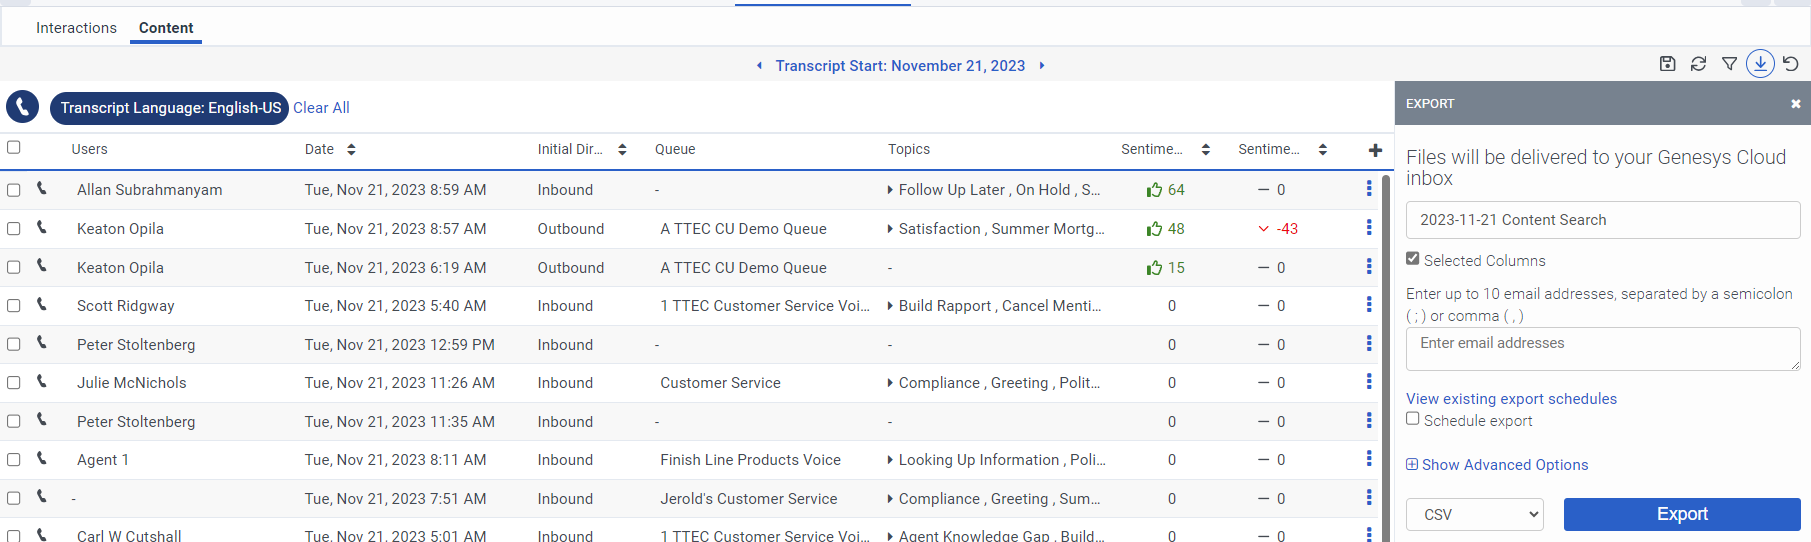Check the select-all rows checkbox
This screenshot has height=542, width=1811.
pos(14,148)
